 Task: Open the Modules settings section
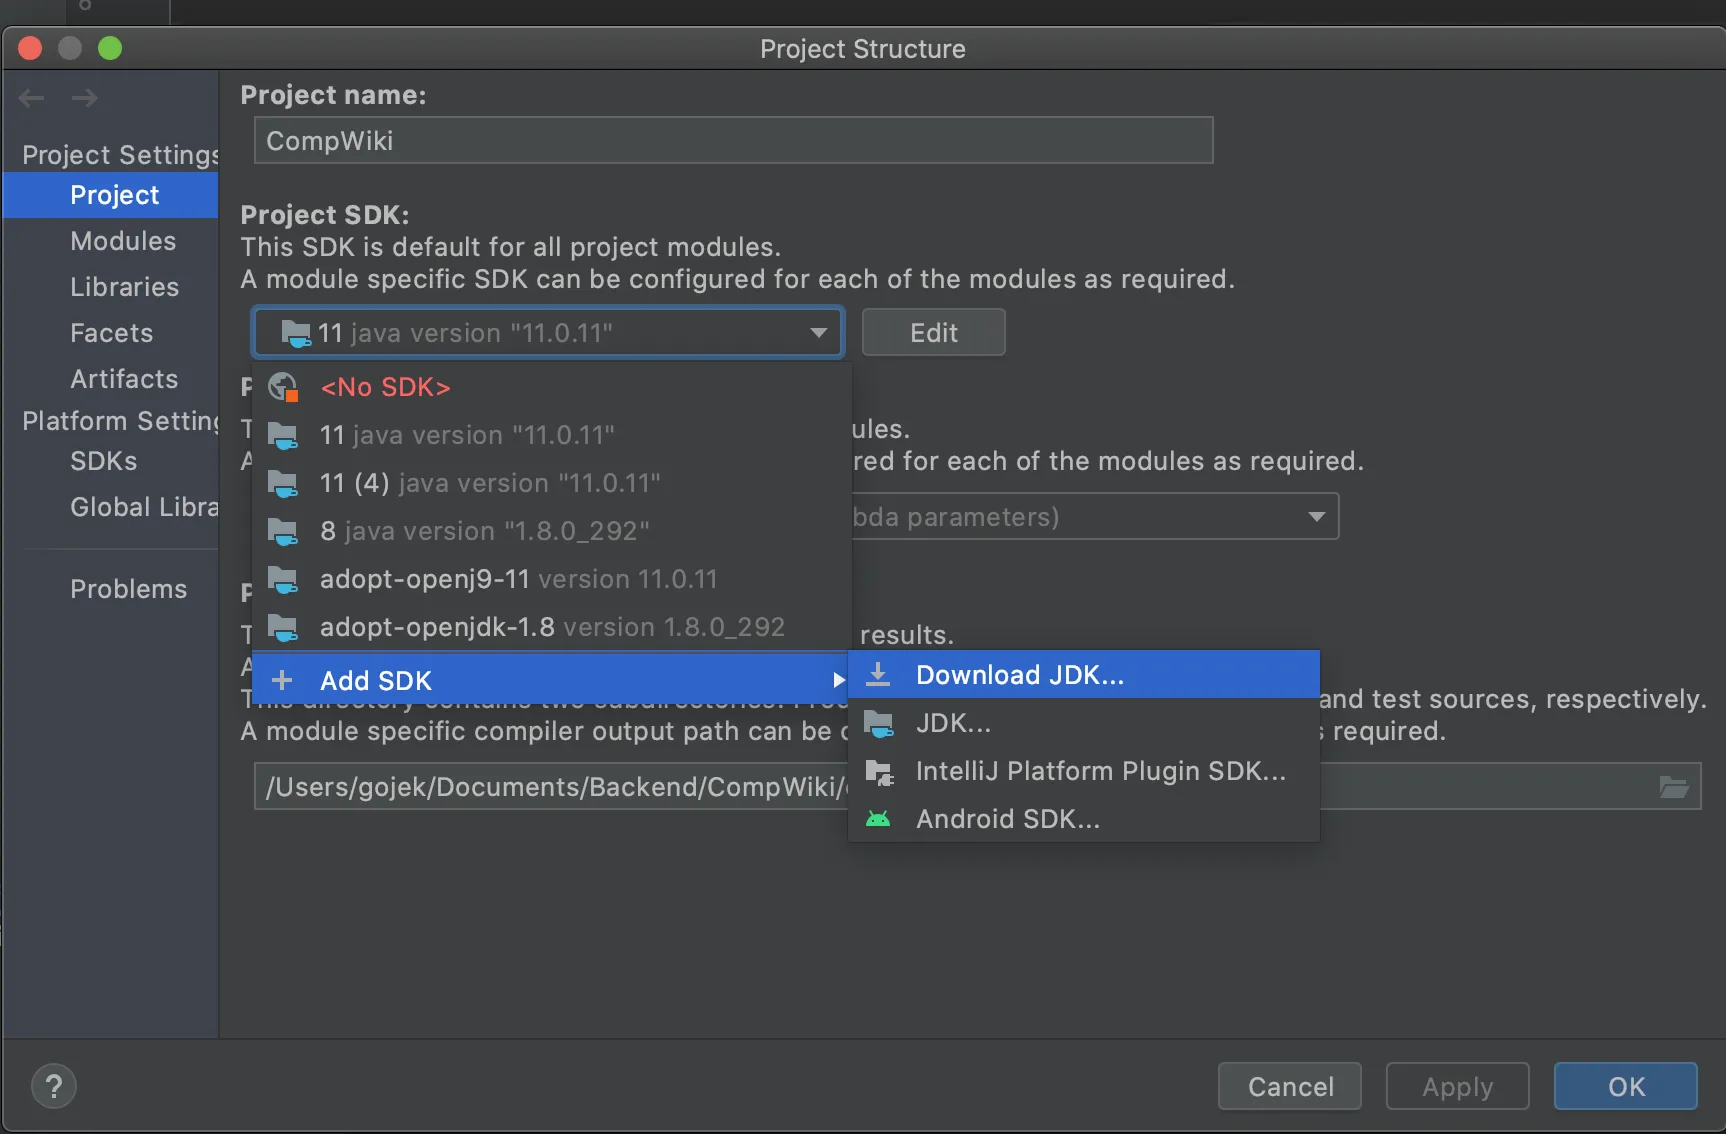123,241
